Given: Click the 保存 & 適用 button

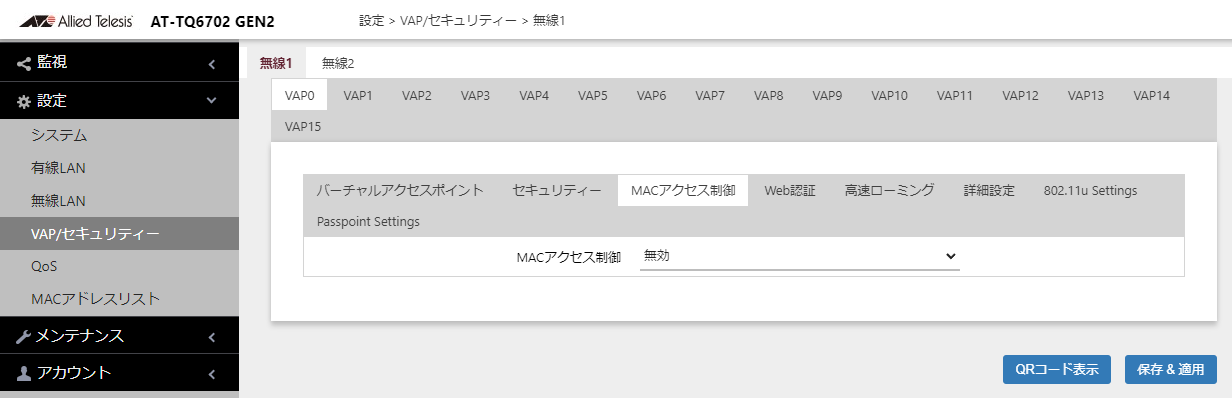Looking at the screenshot, I should [1171, 369].
